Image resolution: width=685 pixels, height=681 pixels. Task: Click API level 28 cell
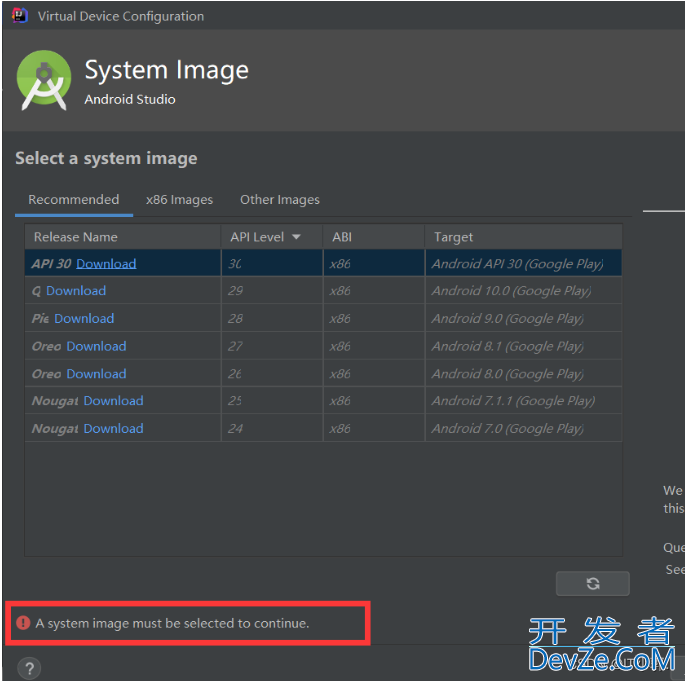point(272,318)
